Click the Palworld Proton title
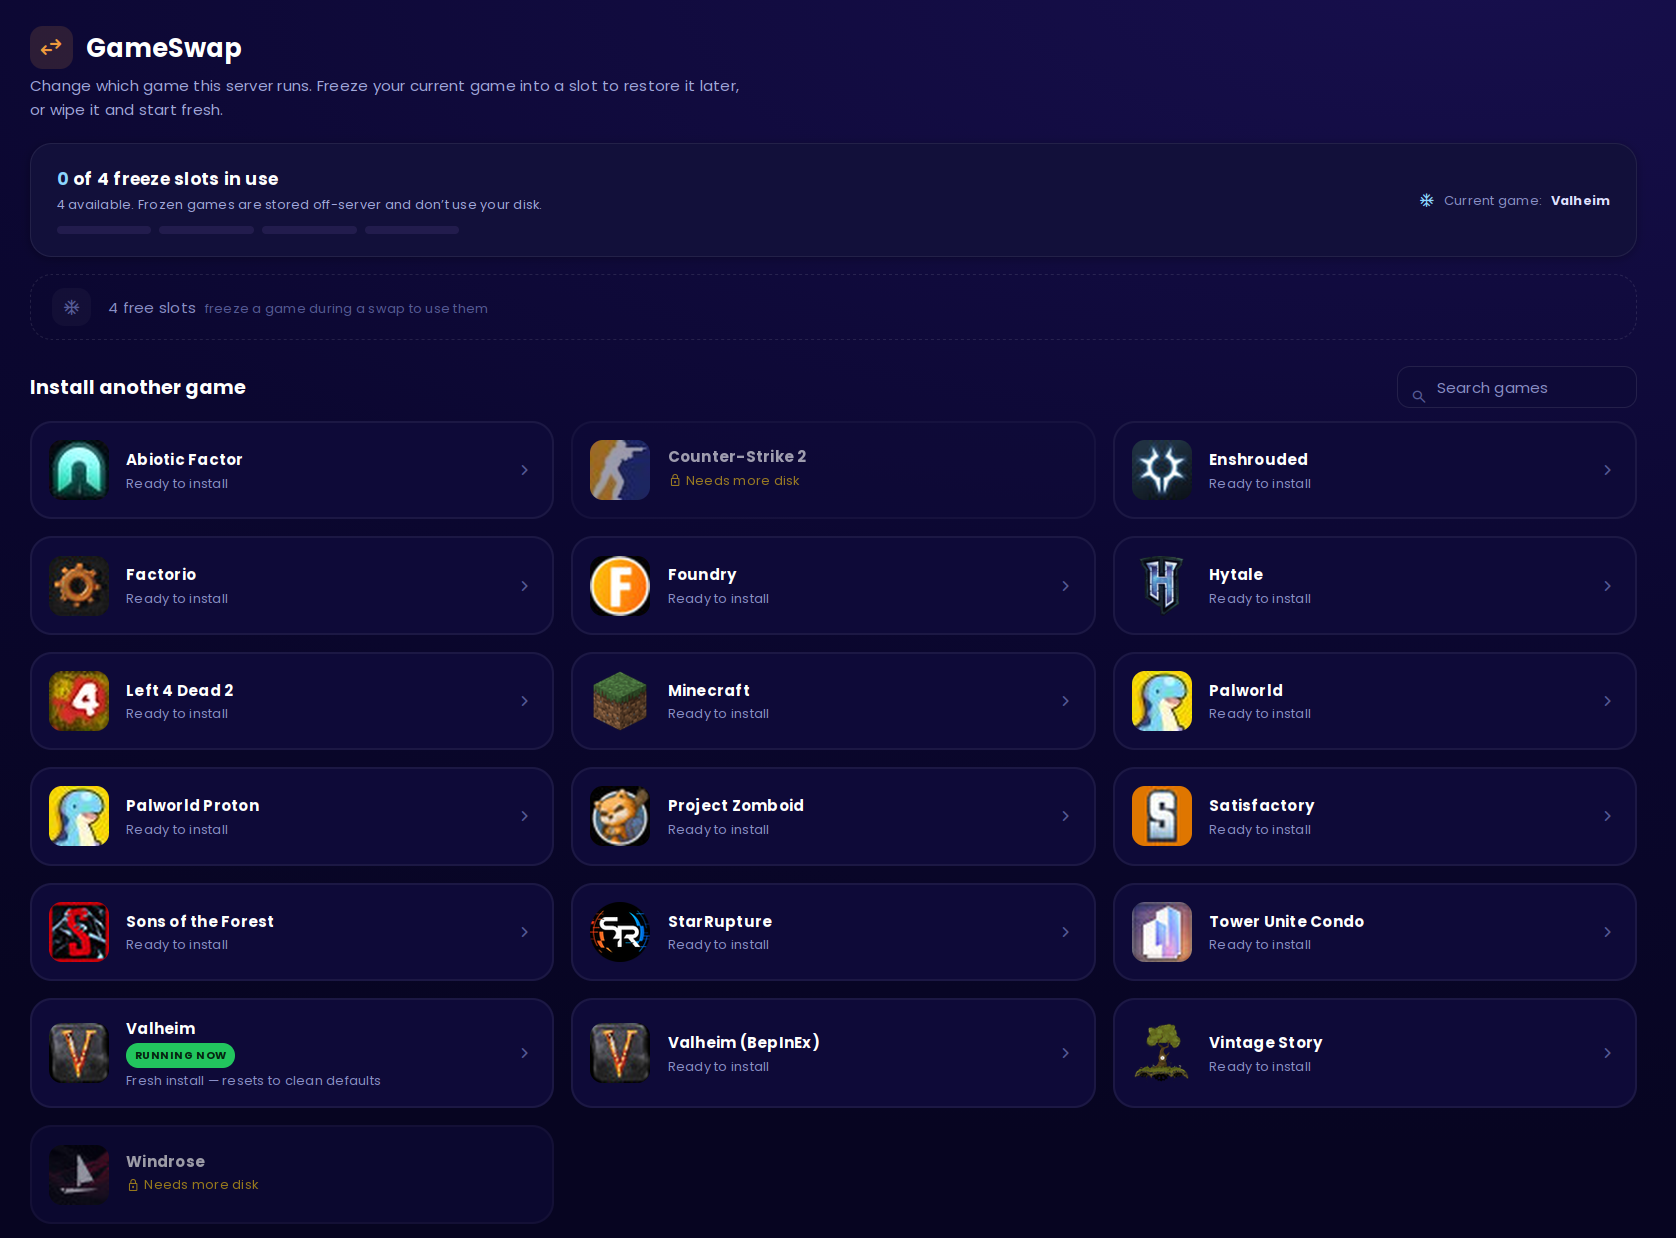The image size is (1676, 1238). point(193,805)
